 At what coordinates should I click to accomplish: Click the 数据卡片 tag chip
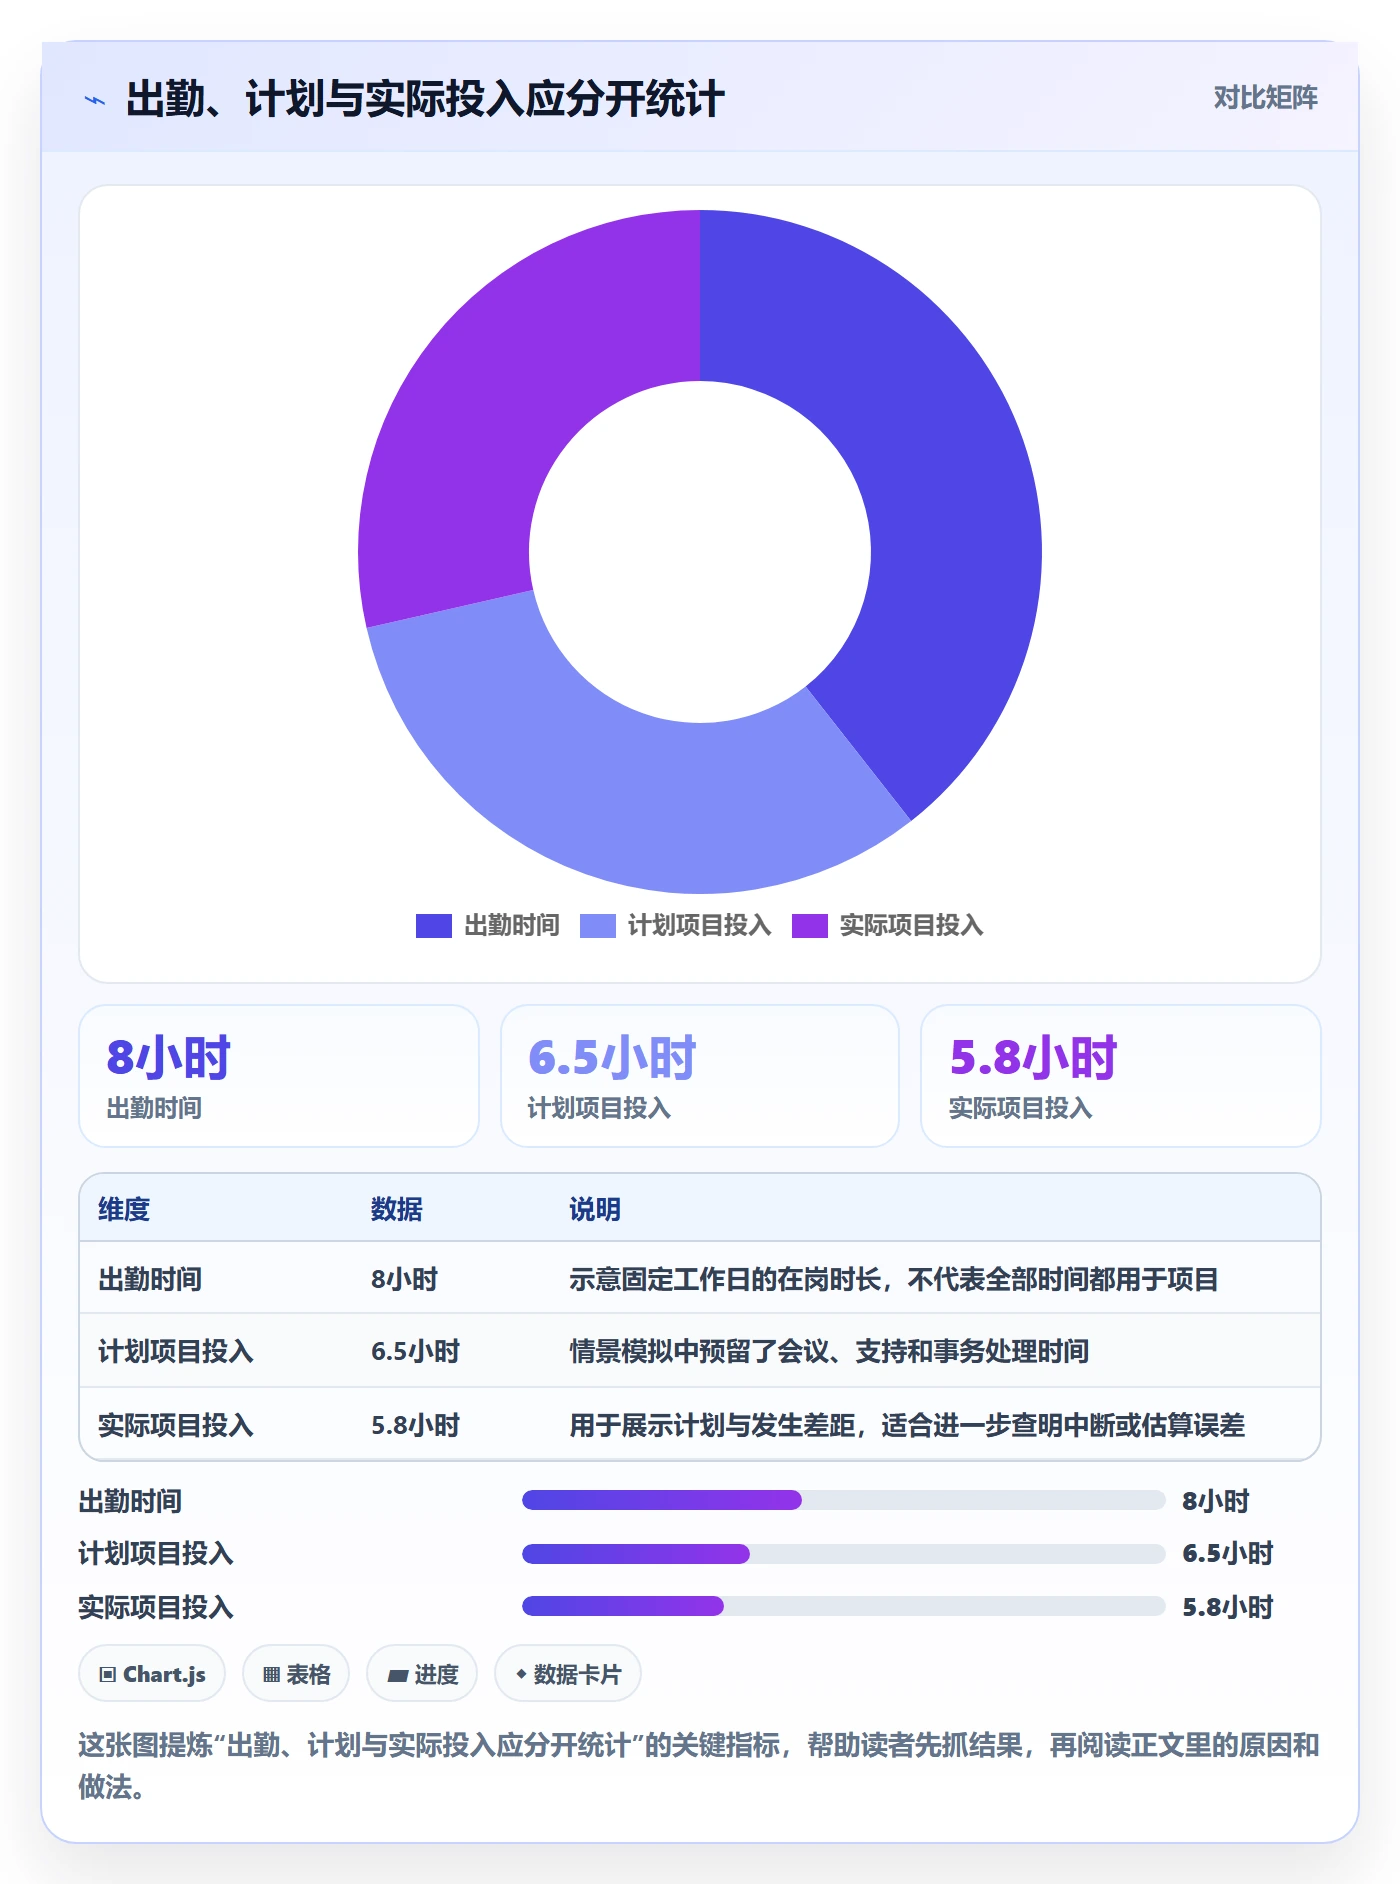[568, 1674]
